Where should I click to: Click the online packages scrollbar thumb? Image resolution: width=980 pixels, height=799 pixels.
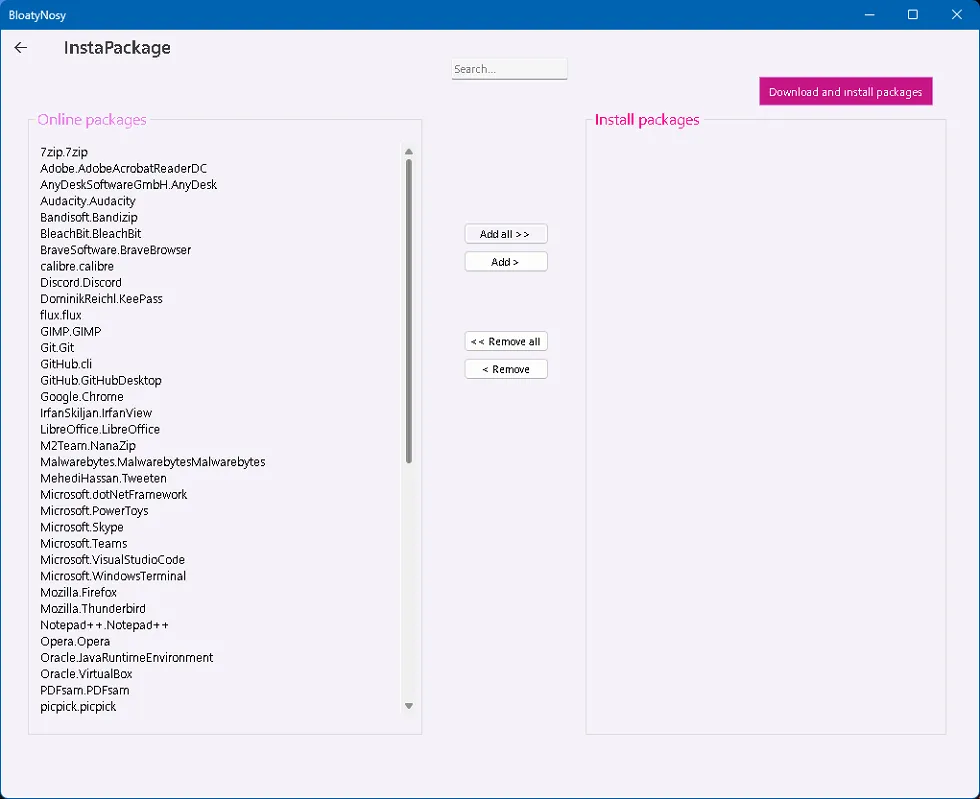[409, 310]
